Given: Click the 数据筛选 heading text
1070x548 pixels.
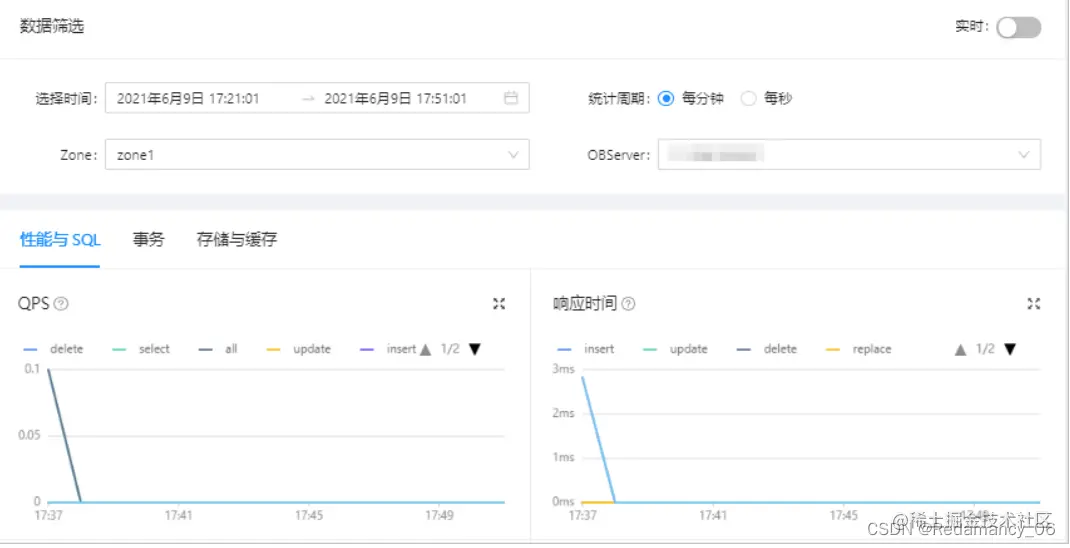Looking at the screenshot, I should point(52,27).
